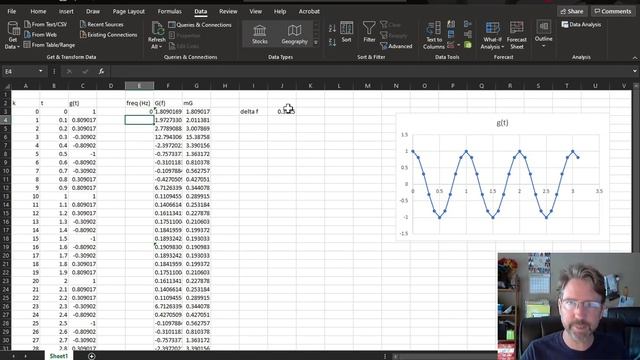640x360 pixels.
Task: Expand the Data Types gallery
Action: click(316, 42)
